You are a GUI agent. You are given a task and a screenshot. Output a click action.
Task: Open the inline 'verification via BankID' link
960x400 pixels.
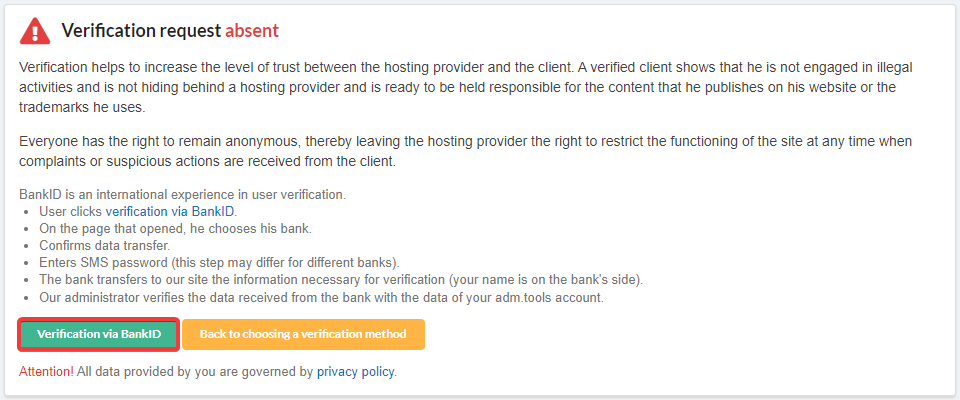pyautogui.click(x=169, y=212)
